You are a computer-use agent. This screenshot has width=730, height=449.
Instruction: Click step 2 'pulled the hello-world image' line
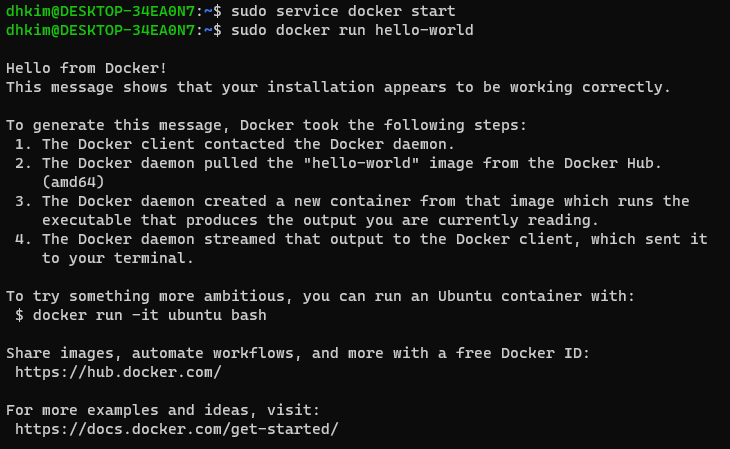[338, 163]
